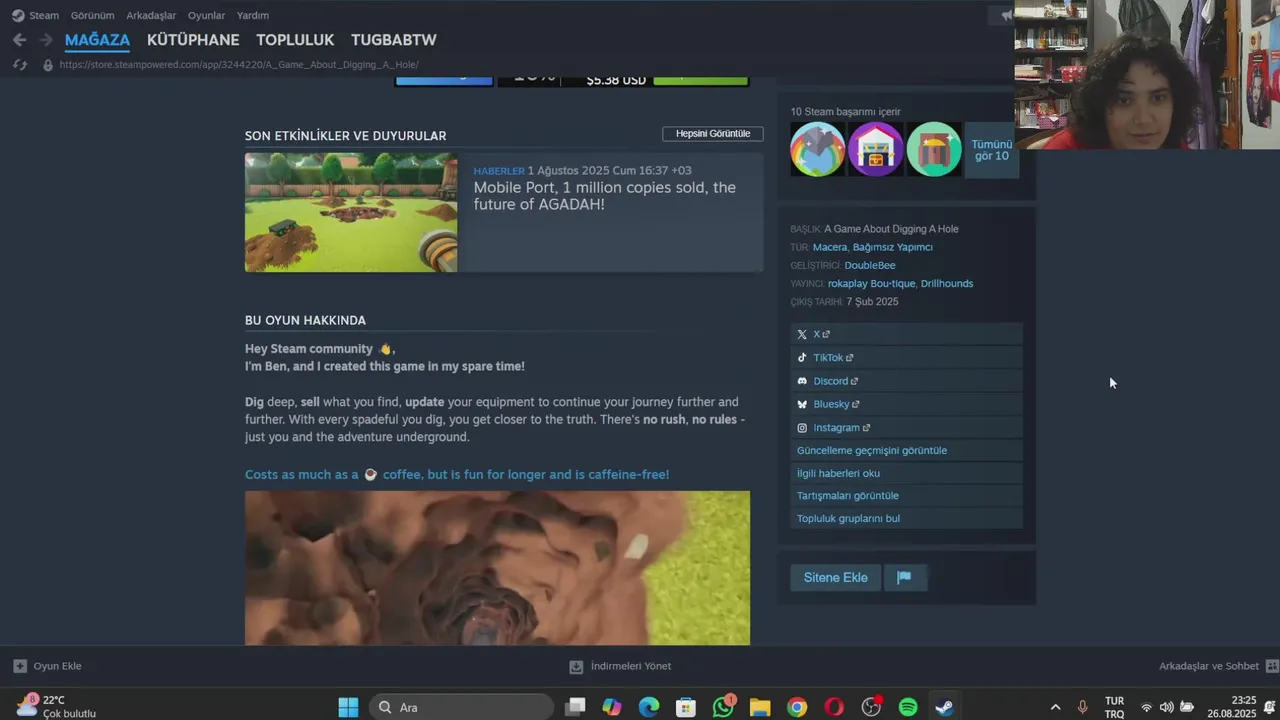Open the dig site news thumbnail

(x=351, y=212)
